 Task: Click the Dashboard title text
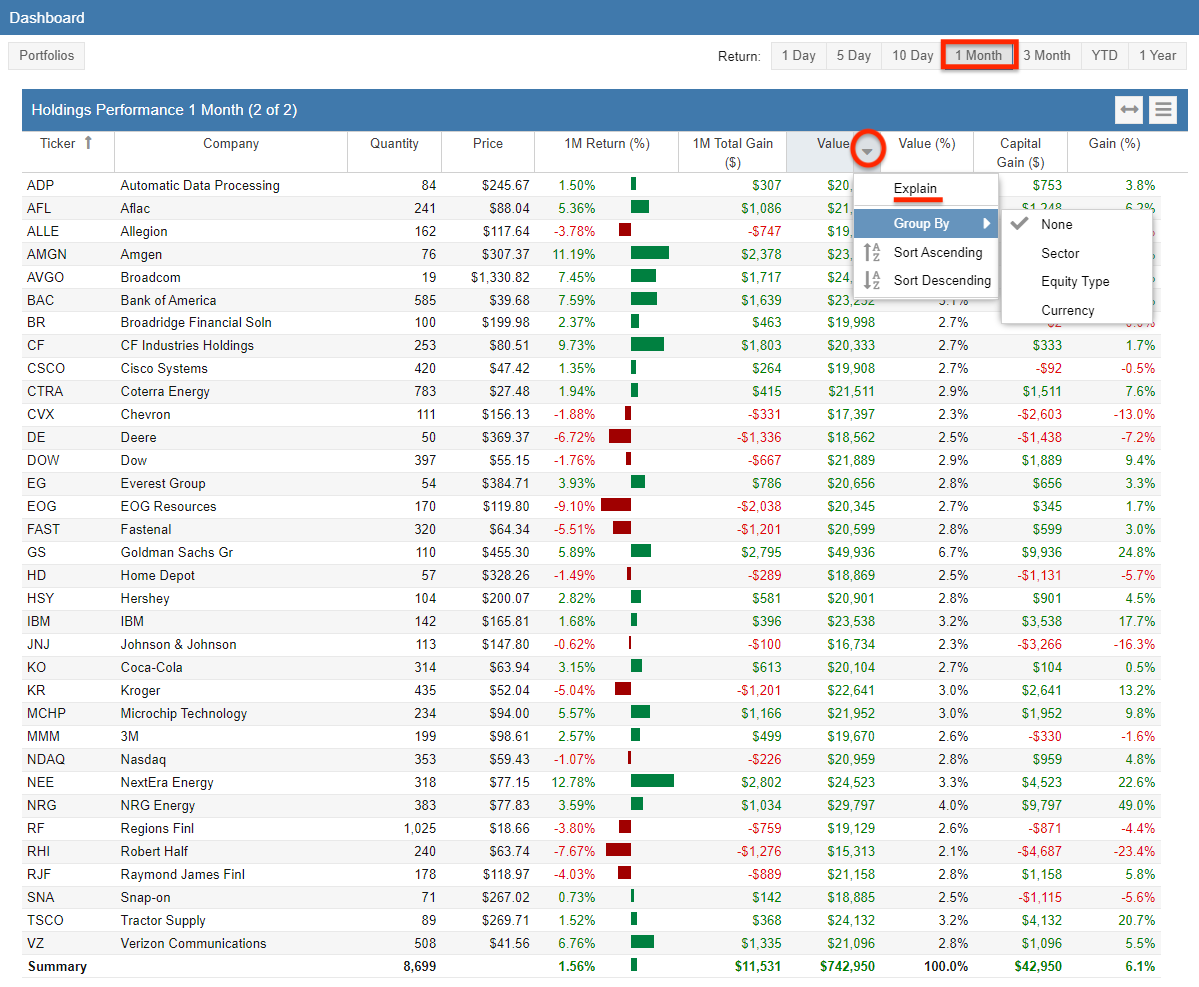pyautogui.click(x=47, y=18)
